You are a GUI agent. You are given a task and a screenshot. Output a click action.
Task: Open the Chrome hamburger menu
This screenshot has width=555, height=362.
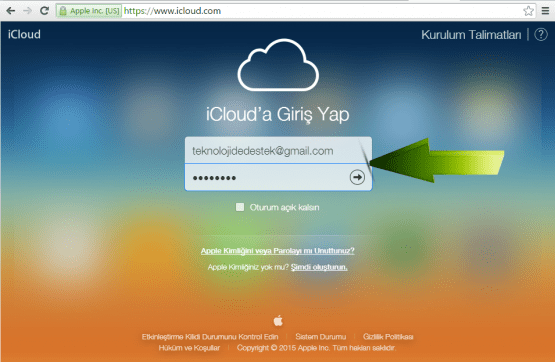(x=545, y=11)
